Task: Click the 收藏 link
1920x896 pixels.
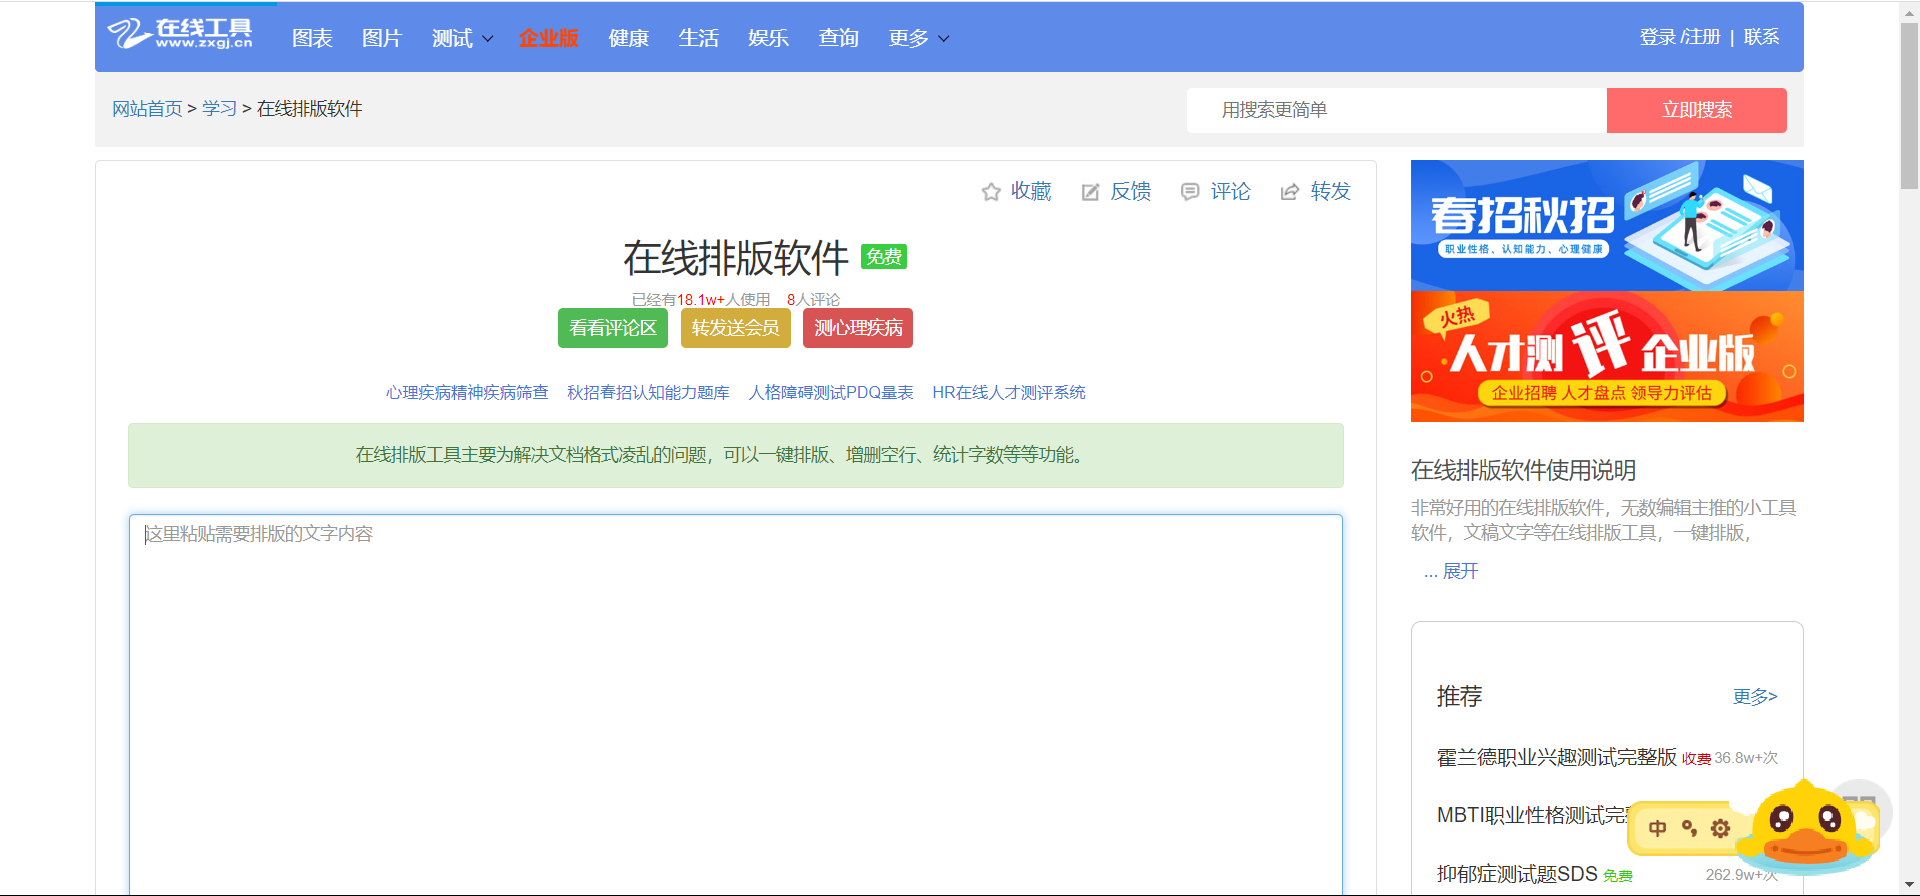Action: click(1031, 191)
